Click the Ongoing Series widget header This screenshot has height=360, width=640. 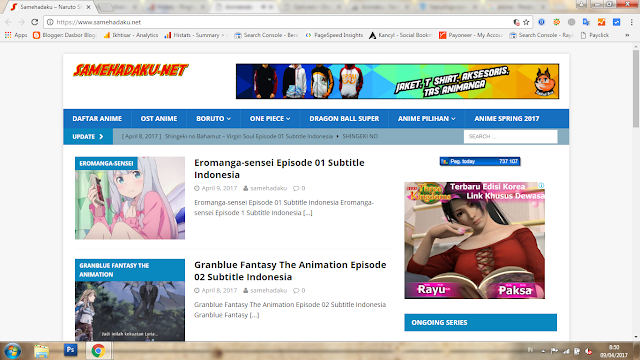(x=480, y=322)
